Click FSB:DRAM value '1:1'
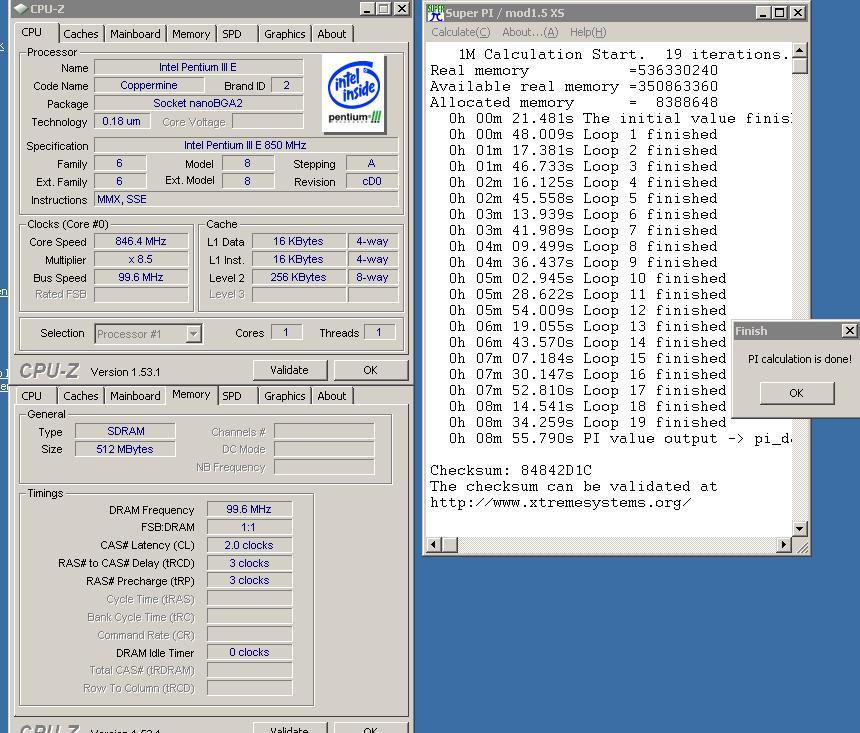 249,527
